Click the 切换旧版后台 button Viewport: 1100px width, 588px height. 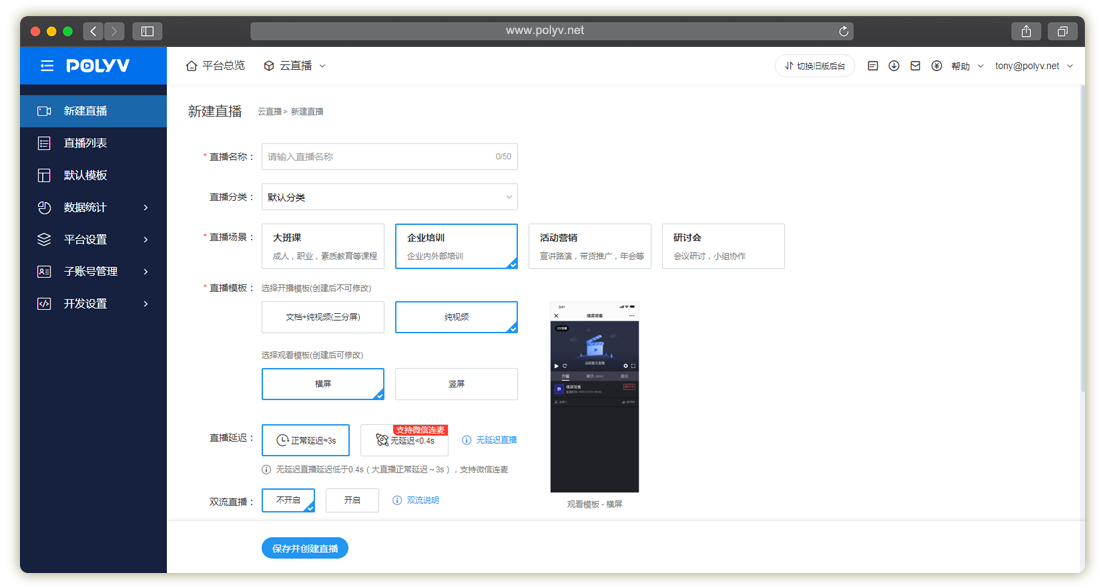click(814, 66)
